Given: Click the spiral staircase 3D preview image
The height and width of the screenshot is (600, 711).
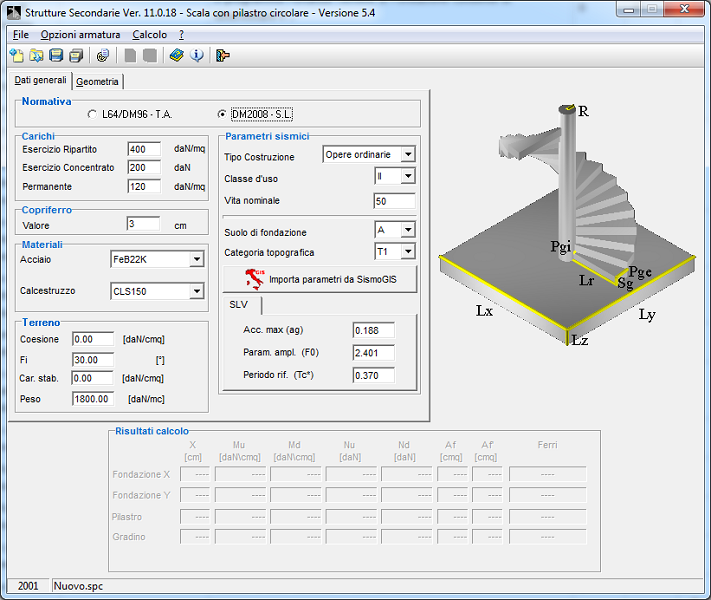Looking at the screenshot, I should pos(567,227).
